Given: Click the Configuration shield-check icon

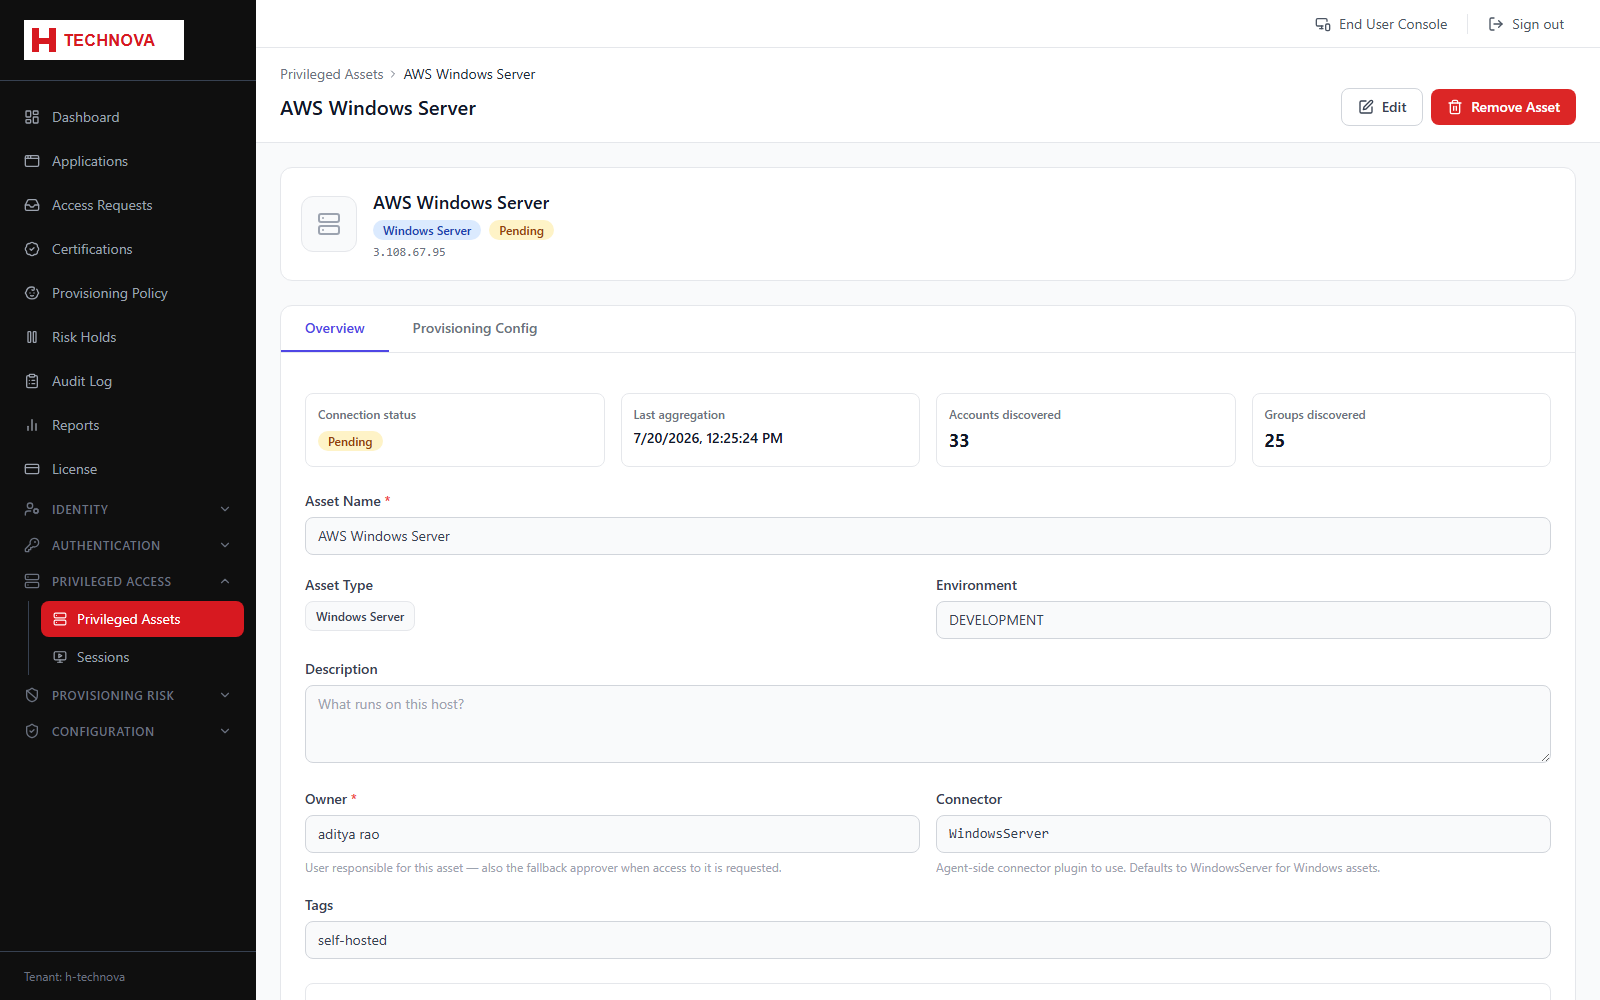Looking at the screenshot, I should tap(32, 731).
